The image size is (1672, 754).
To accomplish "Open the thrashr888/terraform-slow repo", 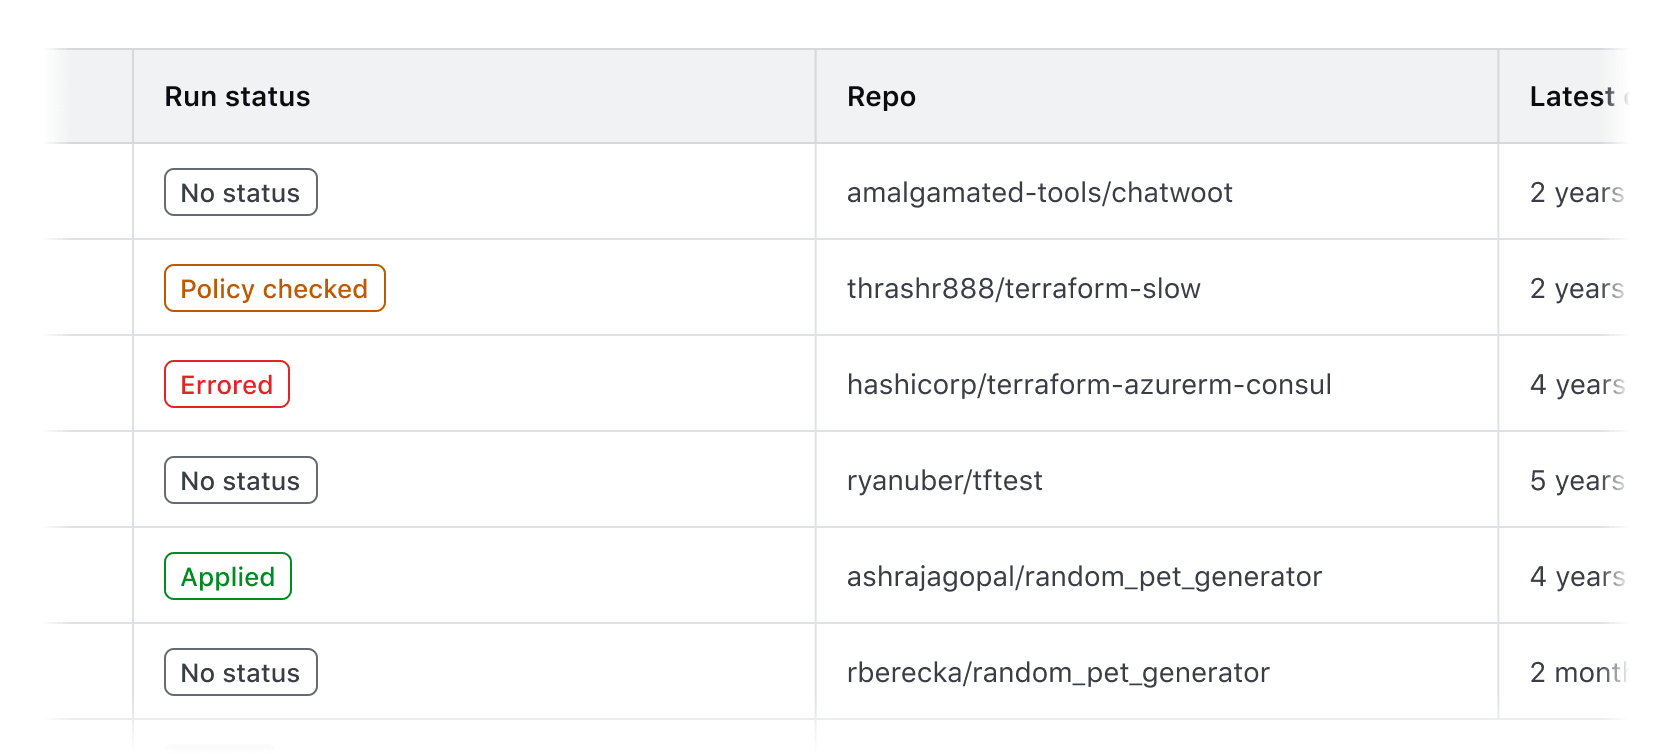I will (x=1023, y=289).
